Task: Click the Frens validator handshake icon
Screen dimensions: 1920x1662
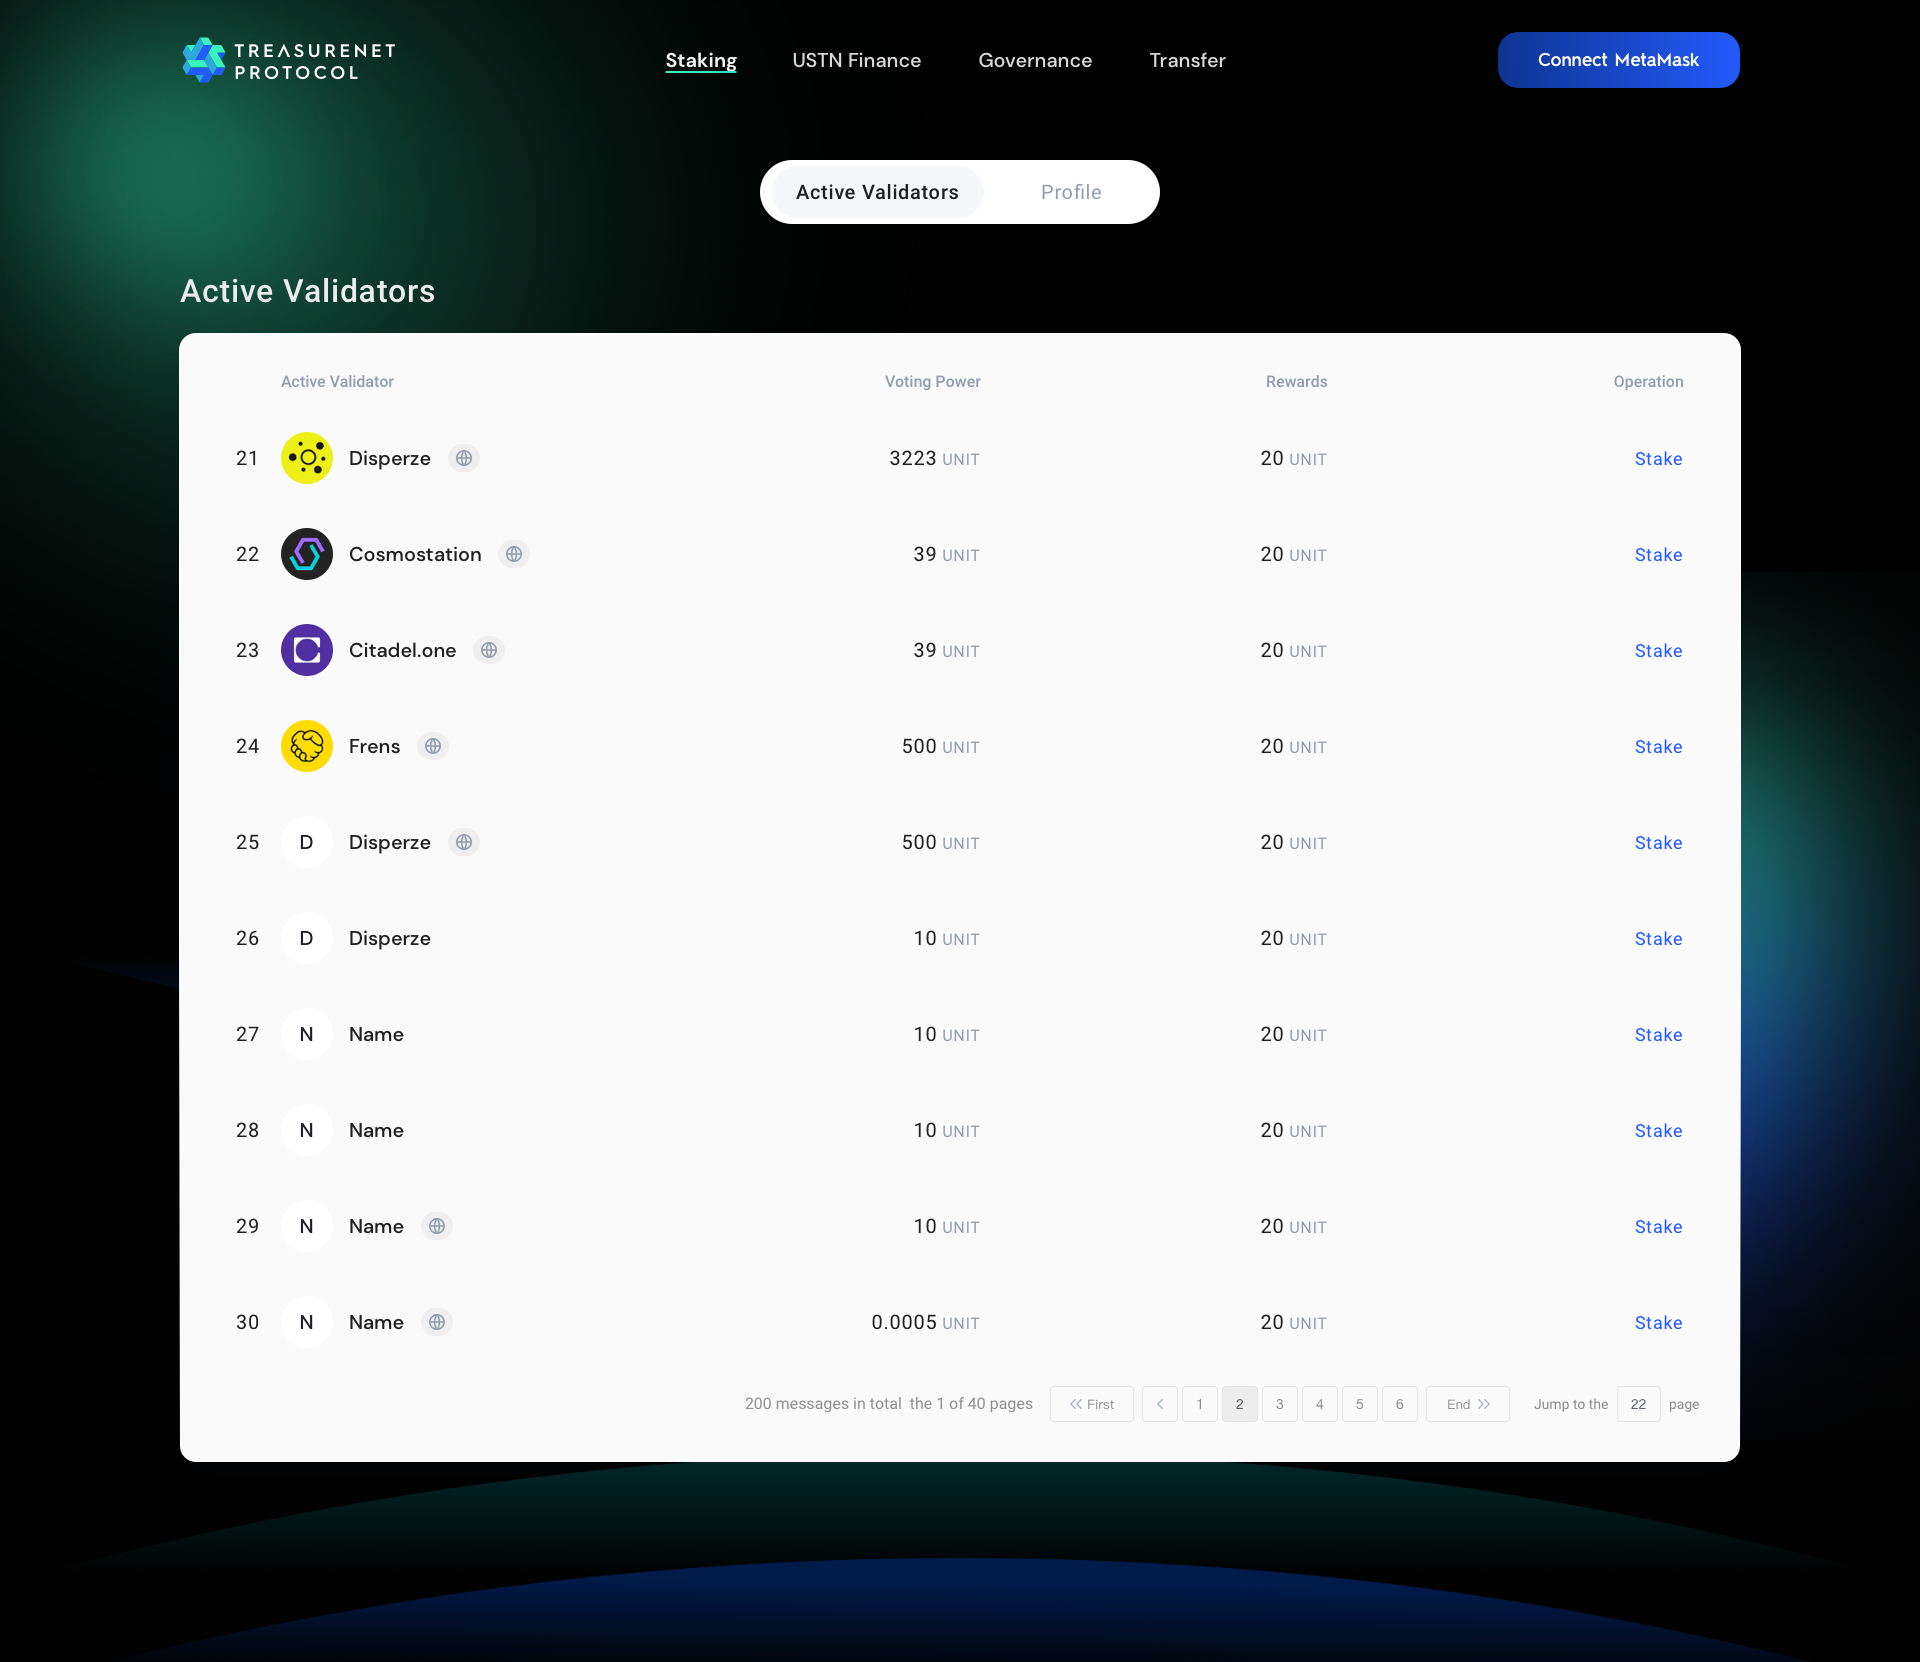Action: (x=305, y=746)
